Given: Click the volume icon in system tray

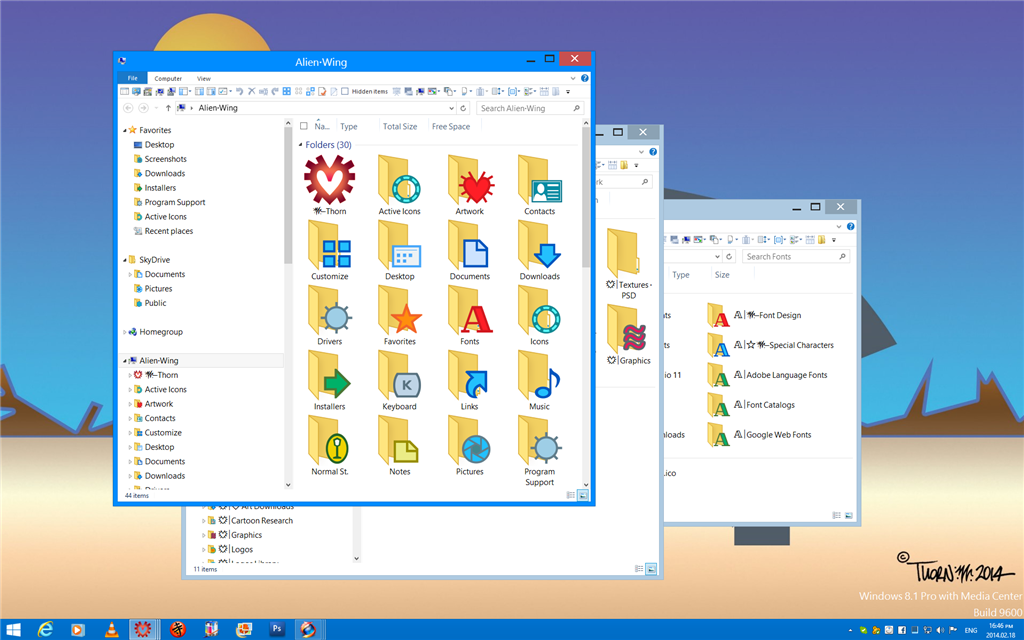Looking at the screenshot, I should (940, 630).
